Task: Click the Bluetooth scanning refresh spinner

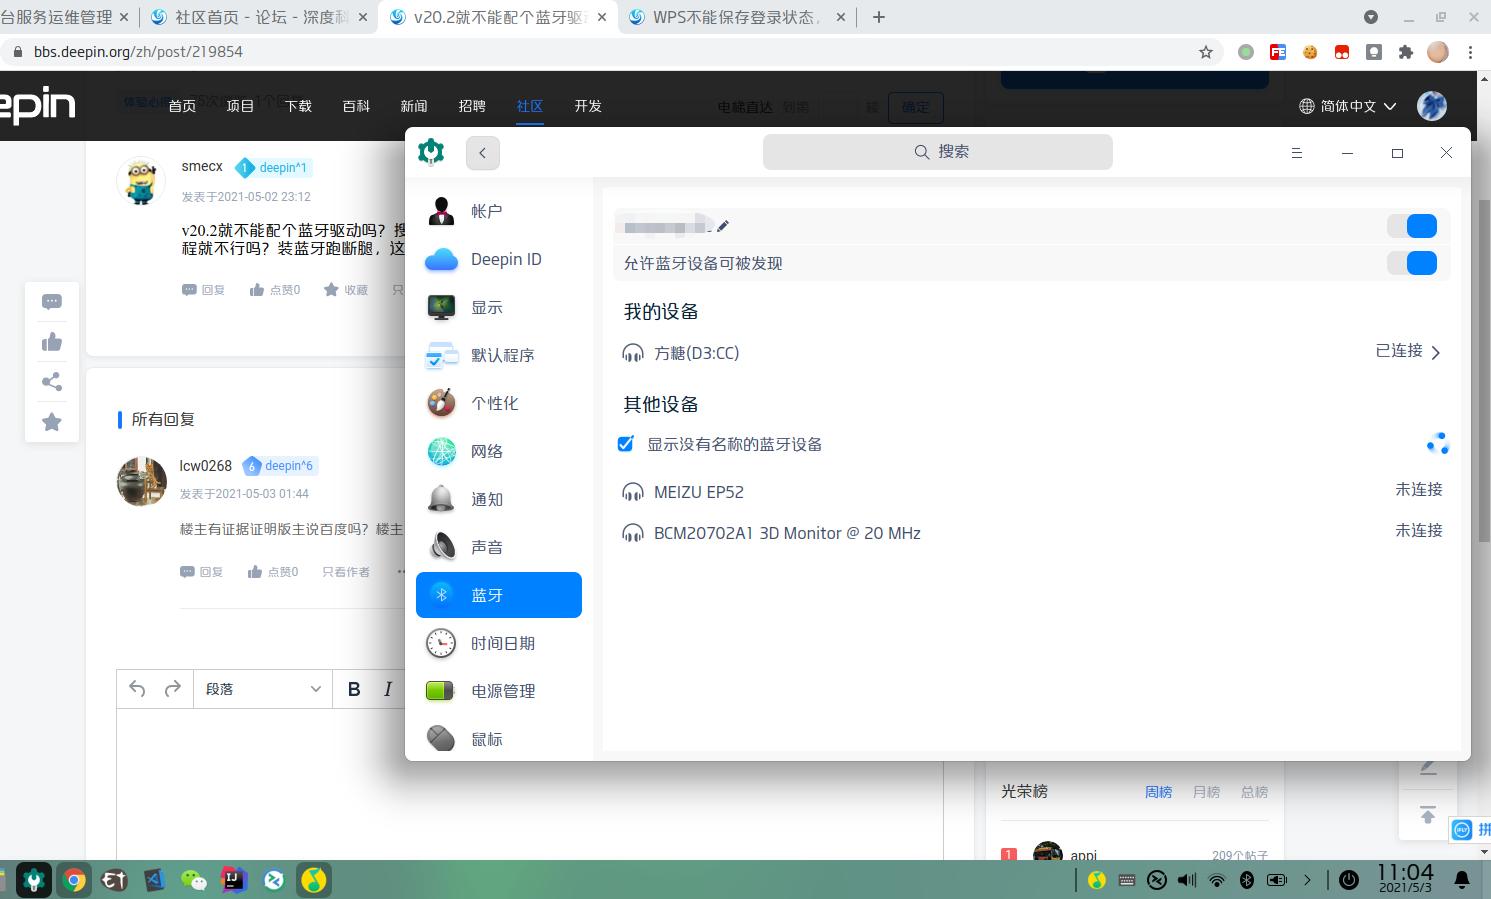Action: (x=1438, y=444)
